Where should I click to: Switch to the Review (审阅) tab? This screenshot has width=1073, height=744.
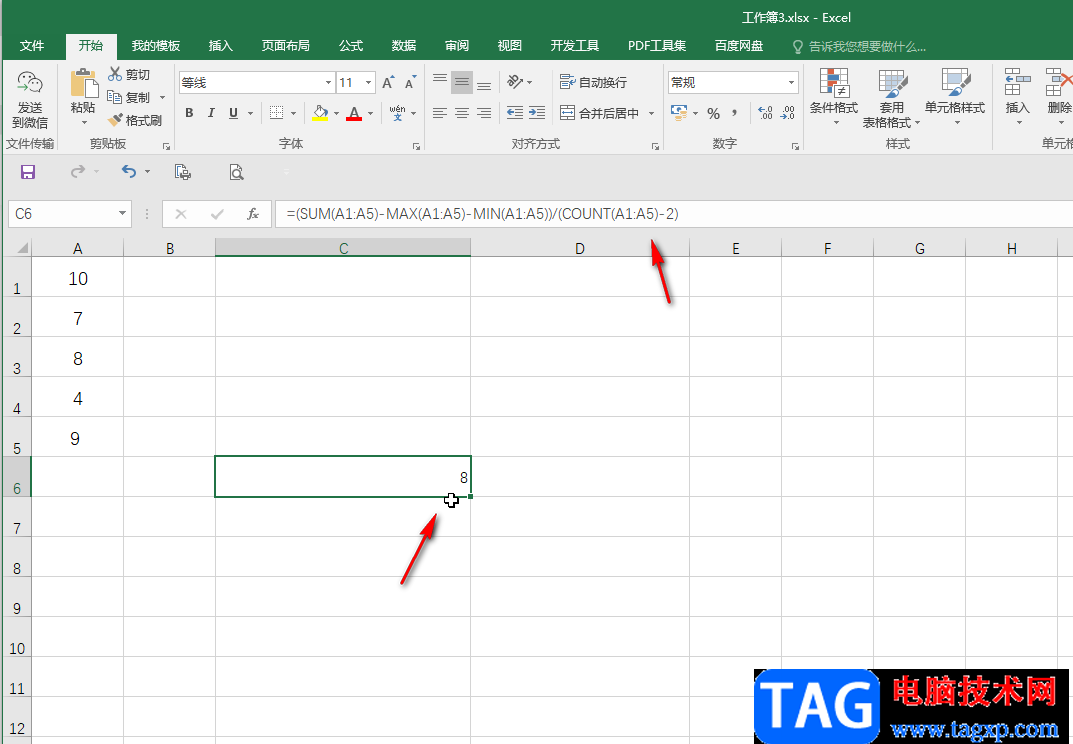click(456, 46)
